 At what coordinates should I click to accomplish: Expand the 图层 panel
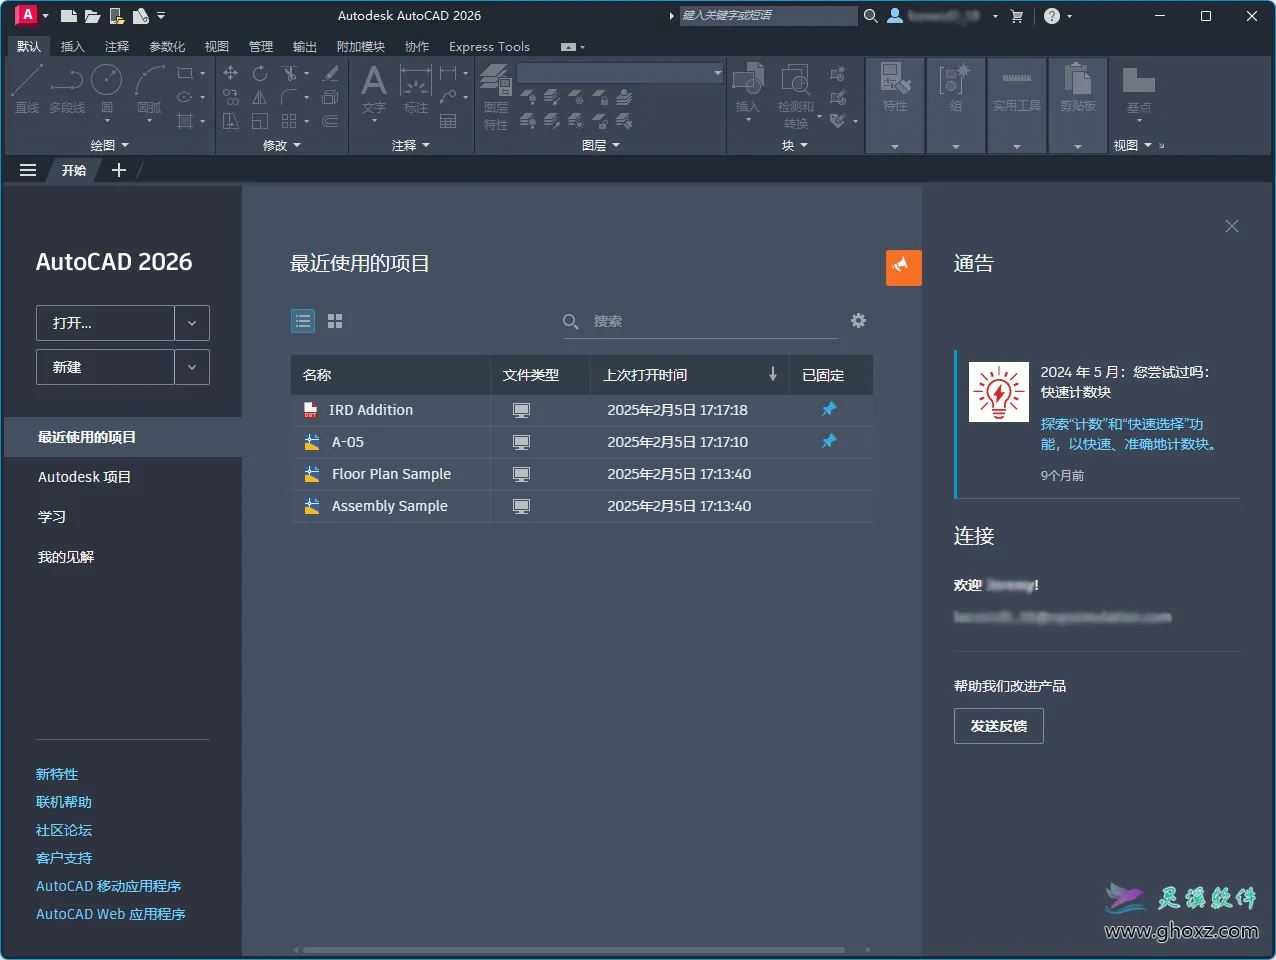point(601,145)
